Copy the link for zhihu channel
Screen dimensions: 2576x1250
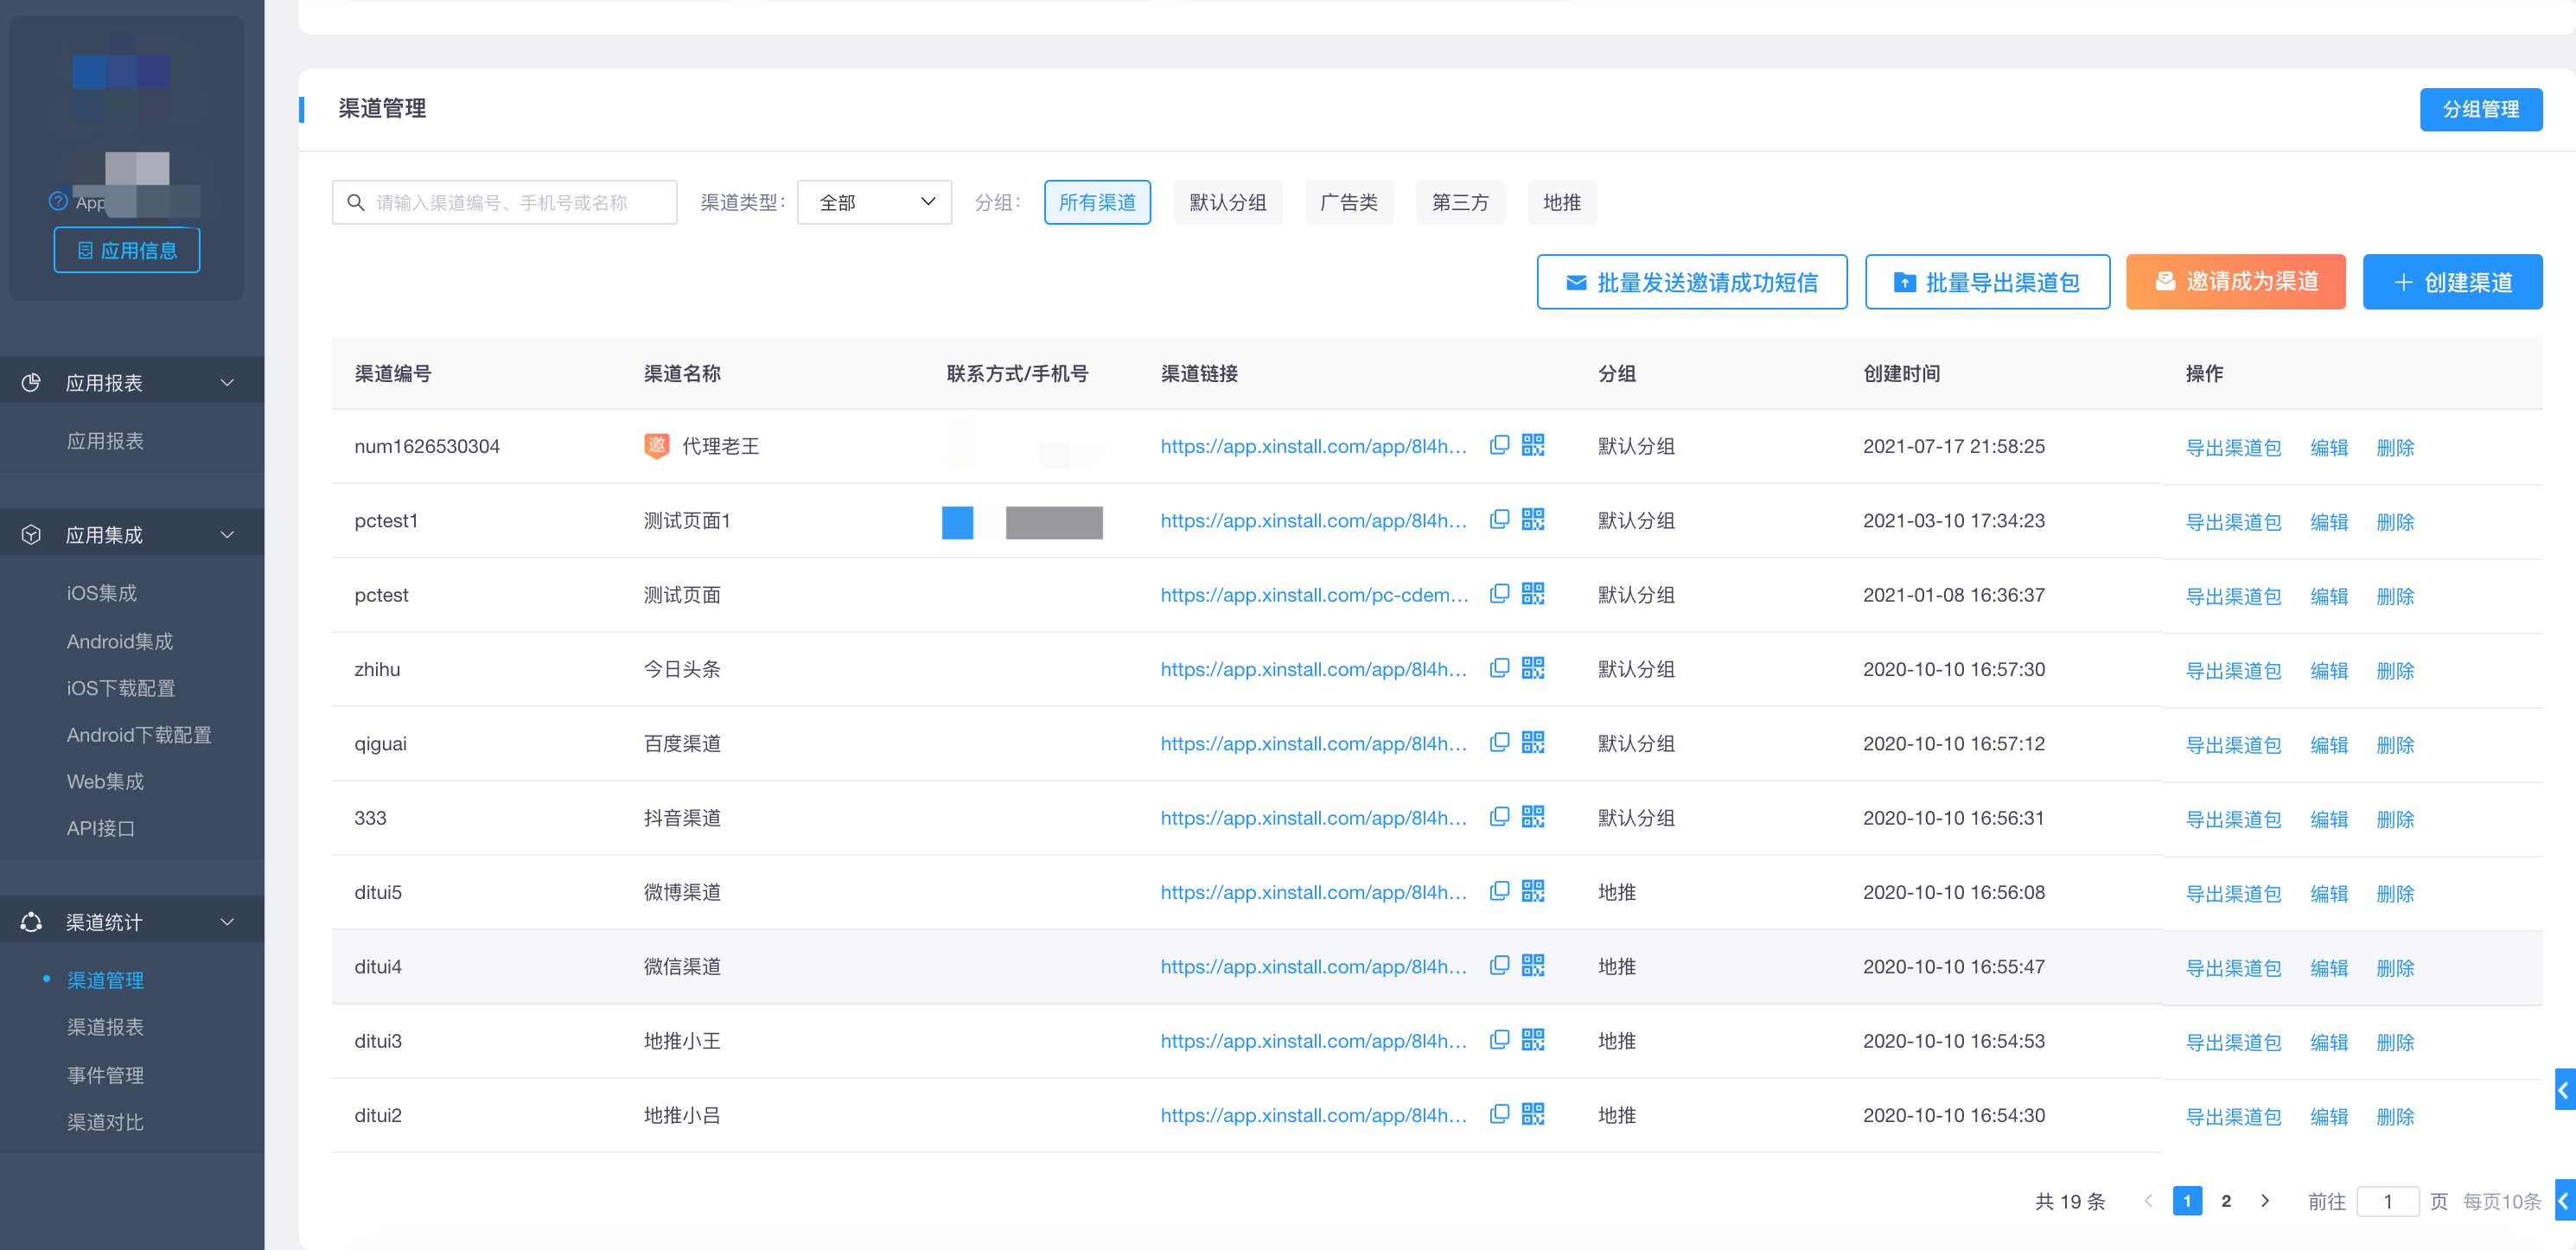tap(1499, 668)
